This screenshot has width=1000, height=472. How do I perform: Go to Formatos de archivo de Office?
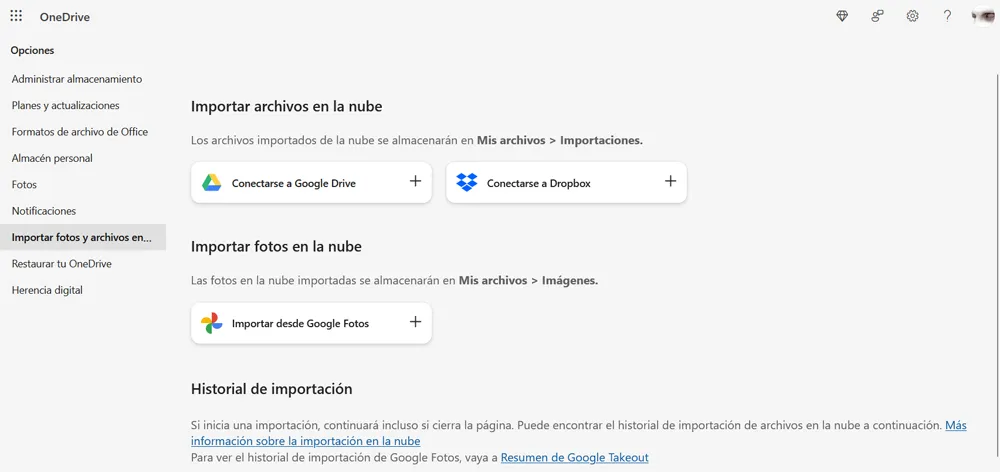coord(80,132)
